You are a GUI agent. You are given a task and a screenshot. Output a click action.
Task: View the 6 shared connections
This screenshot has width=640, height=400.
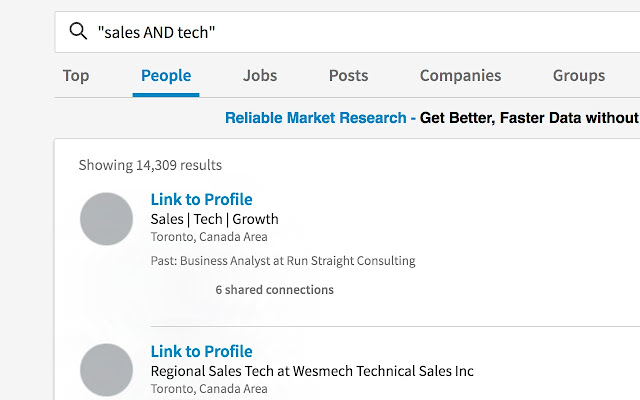274,290
